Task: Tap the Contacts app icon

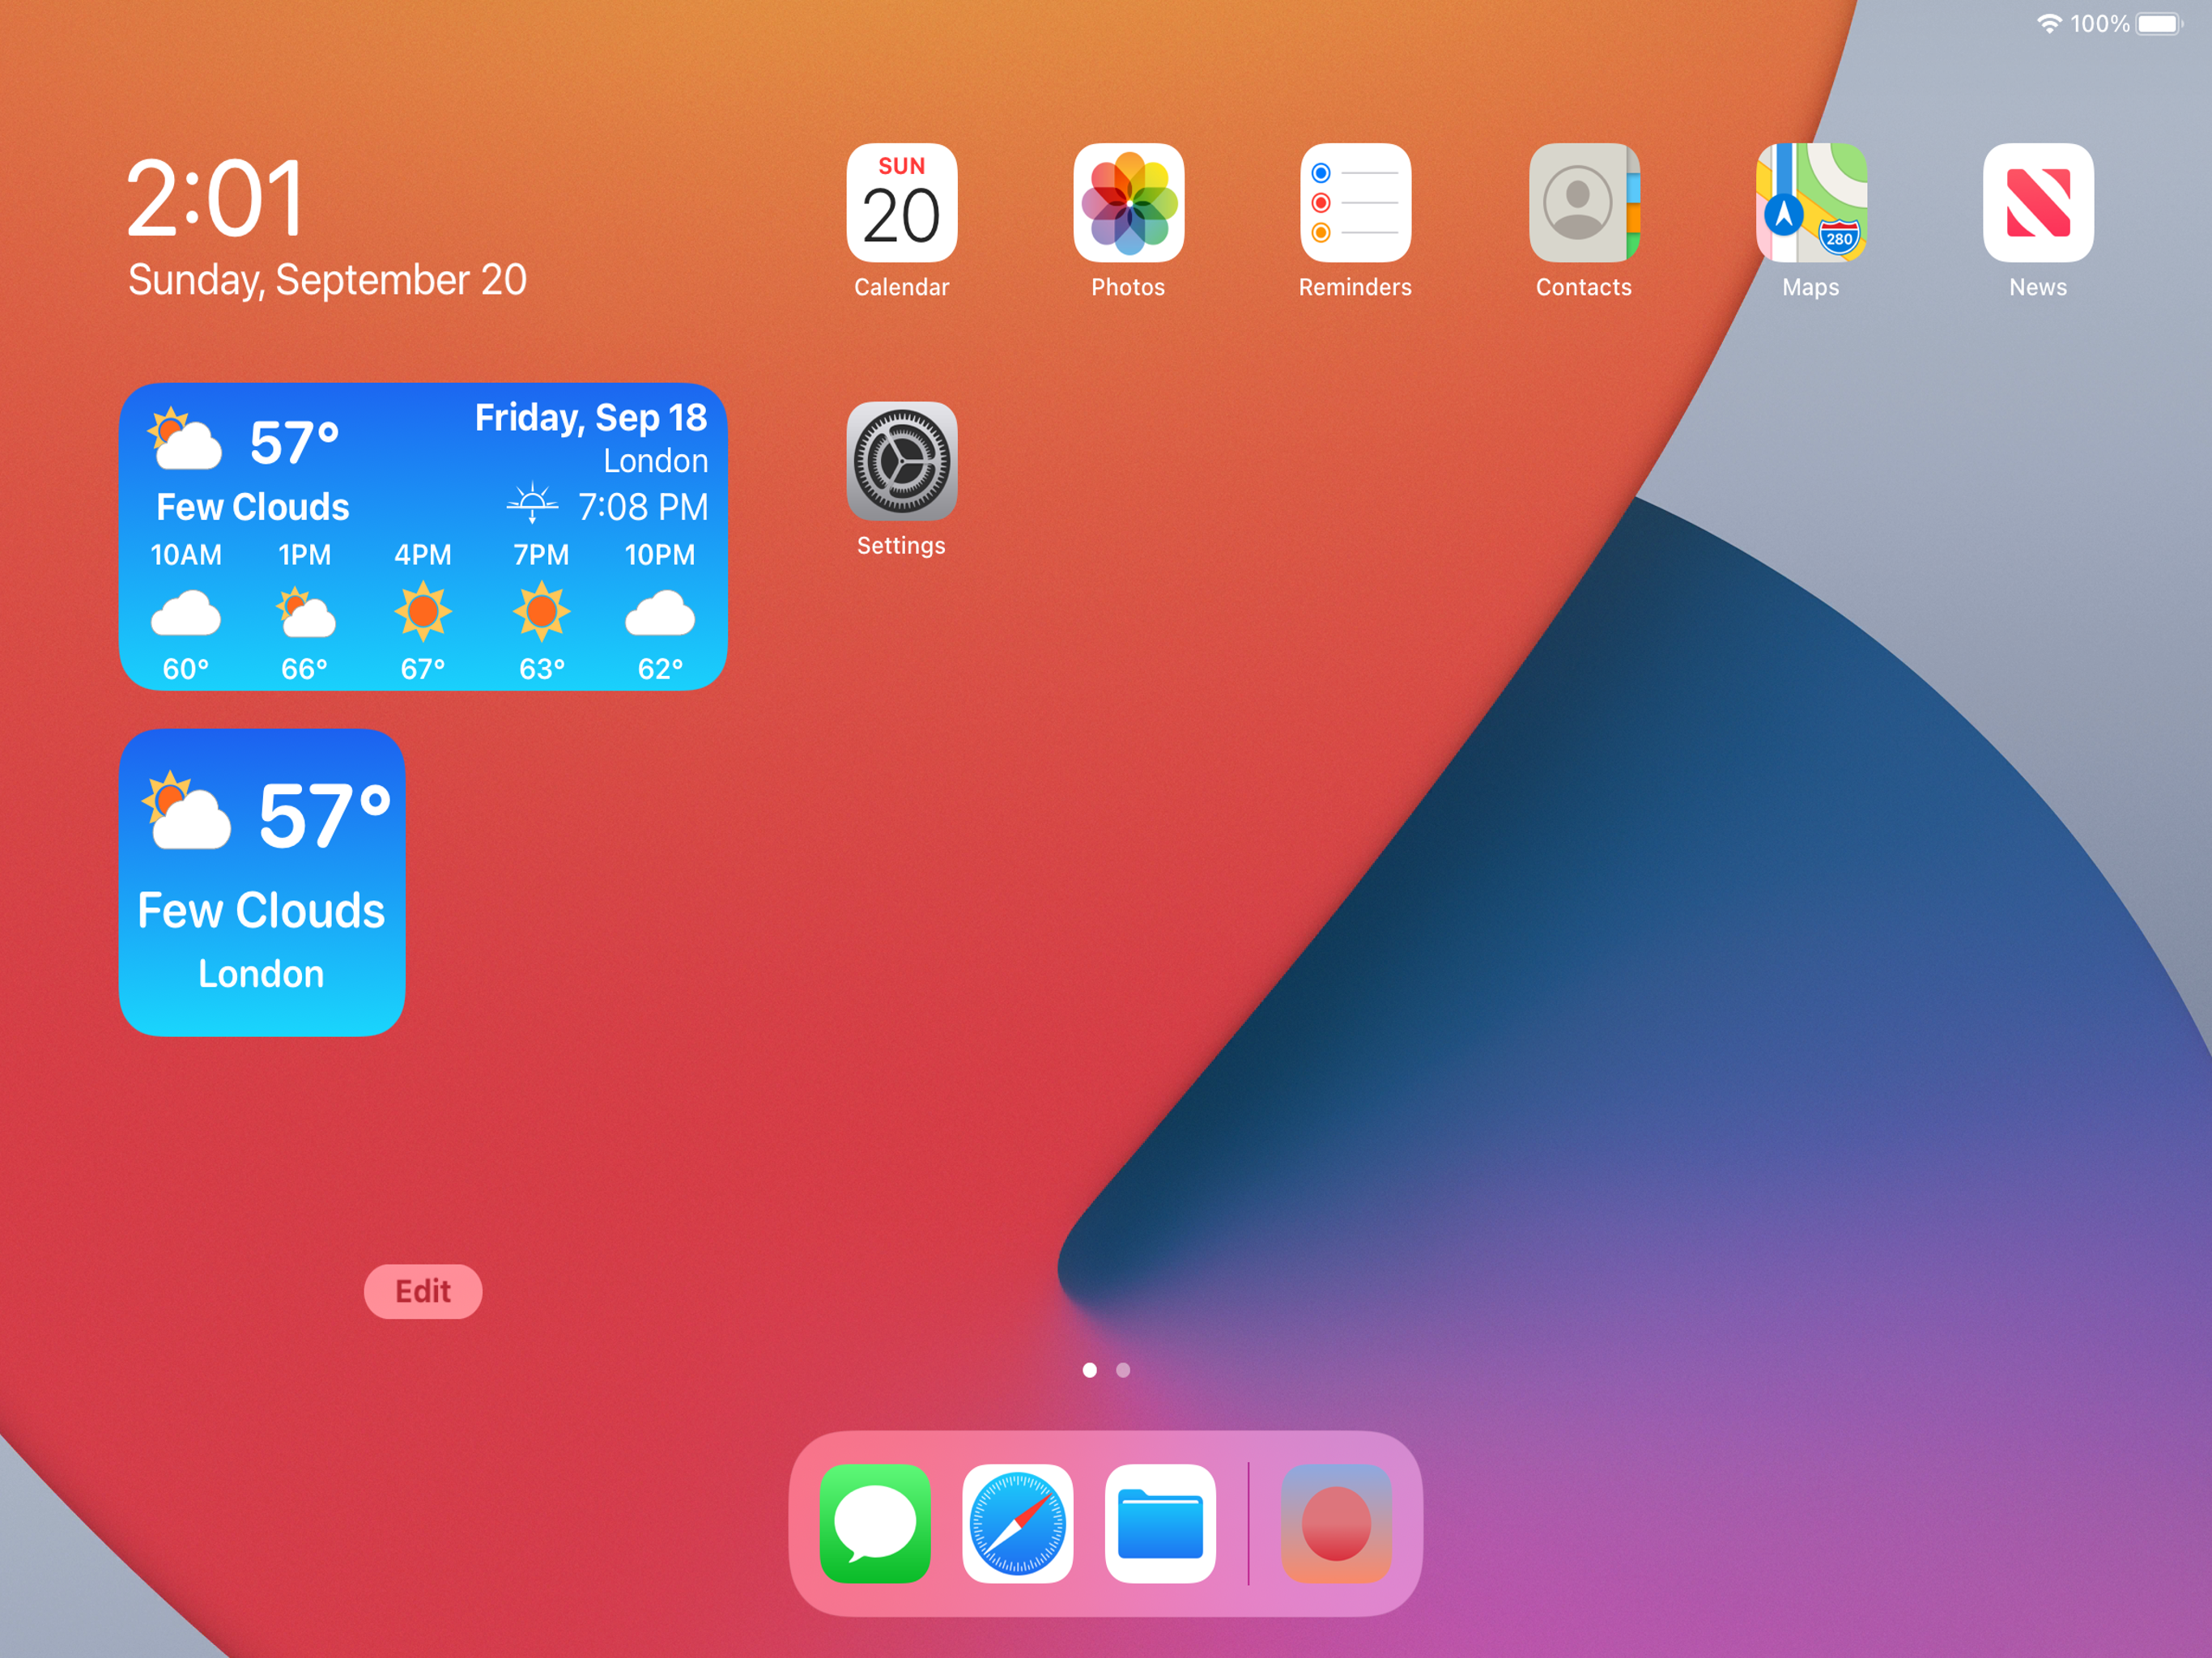Action: pos(1583,203)
